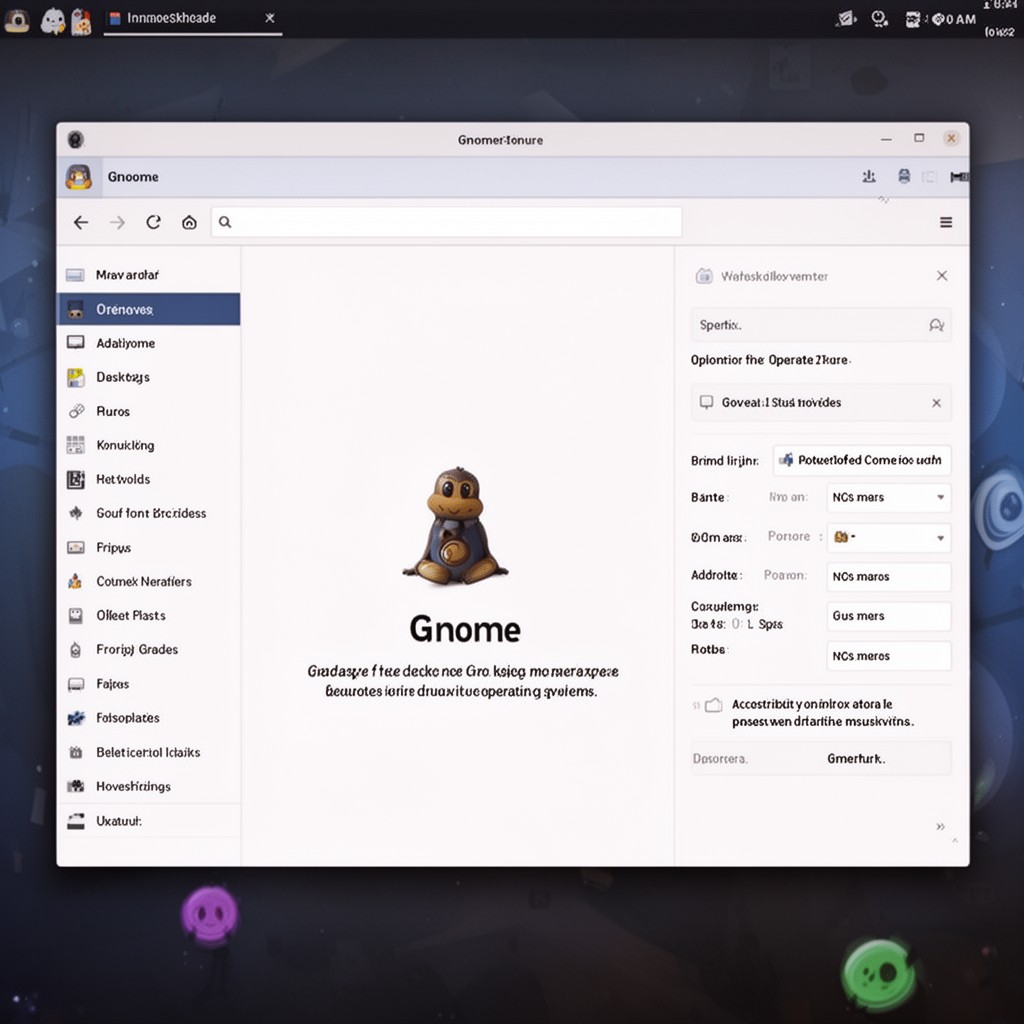Click the Folsoplates puzzle icon
The image size is (1024, 1024).
click(x=76, y=718)
